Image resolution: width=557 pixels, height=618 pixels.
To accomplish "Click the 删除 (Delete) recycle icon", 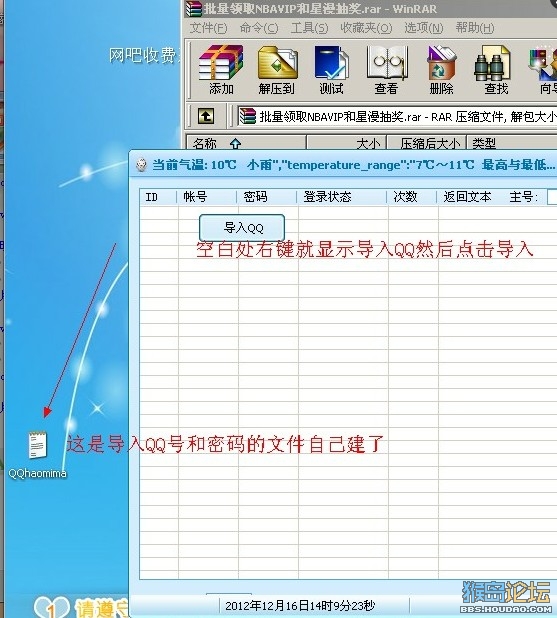I will 441,70.
